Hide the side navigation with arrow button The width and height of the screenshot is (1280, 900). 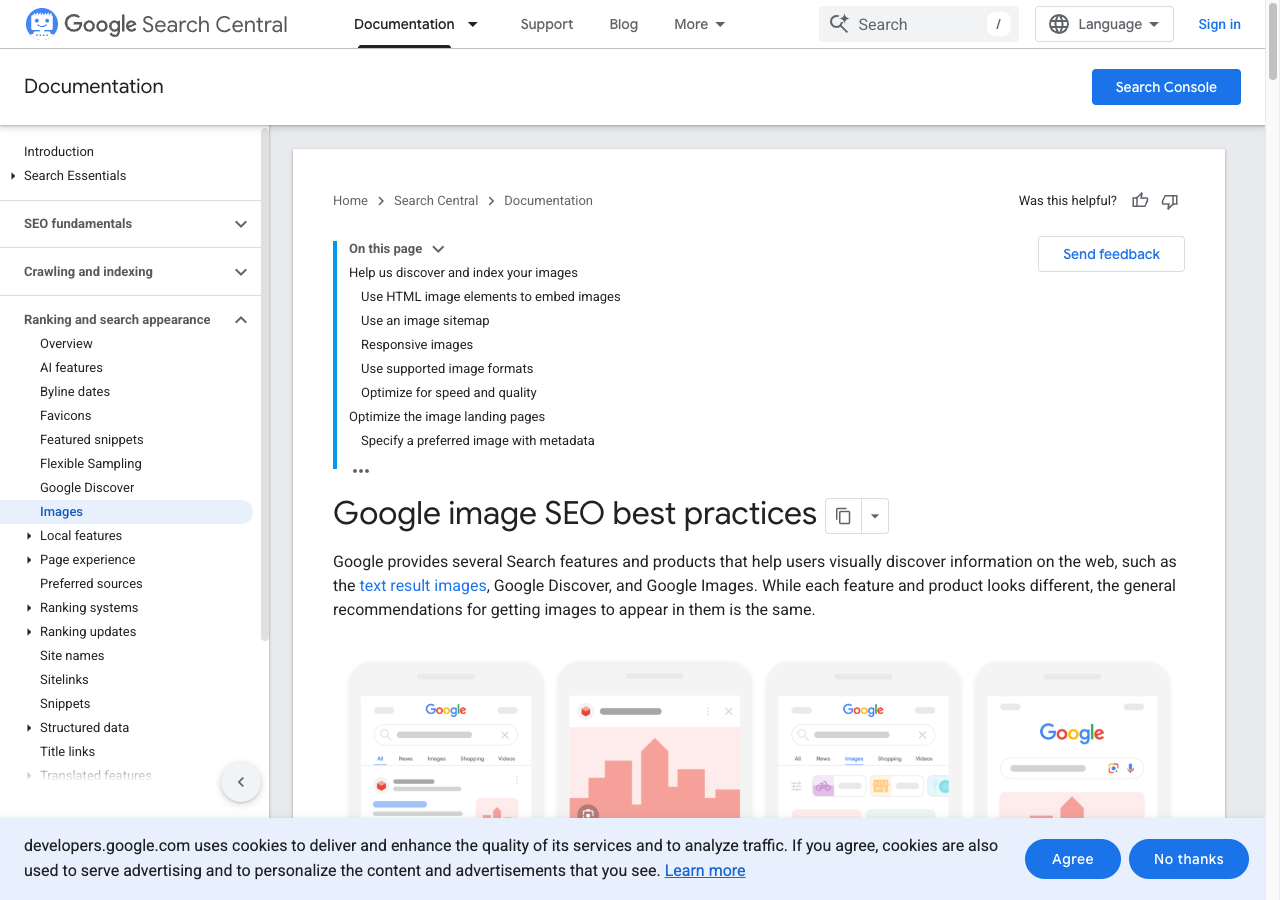click(x=241, y=782)
